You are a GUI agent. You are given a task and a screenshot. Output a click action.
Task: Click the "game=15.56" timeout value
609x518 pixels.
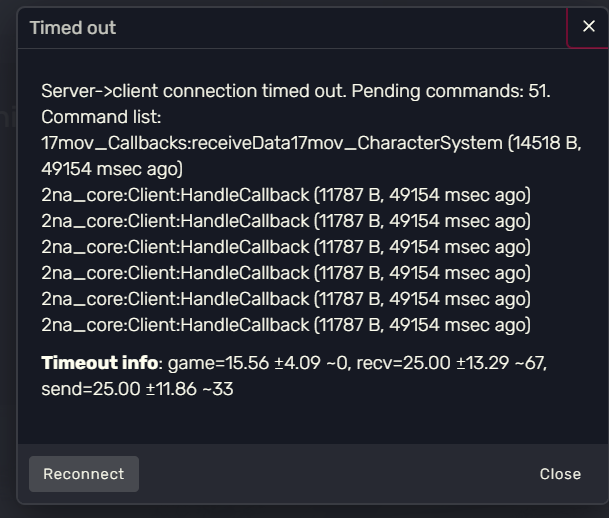218,363
